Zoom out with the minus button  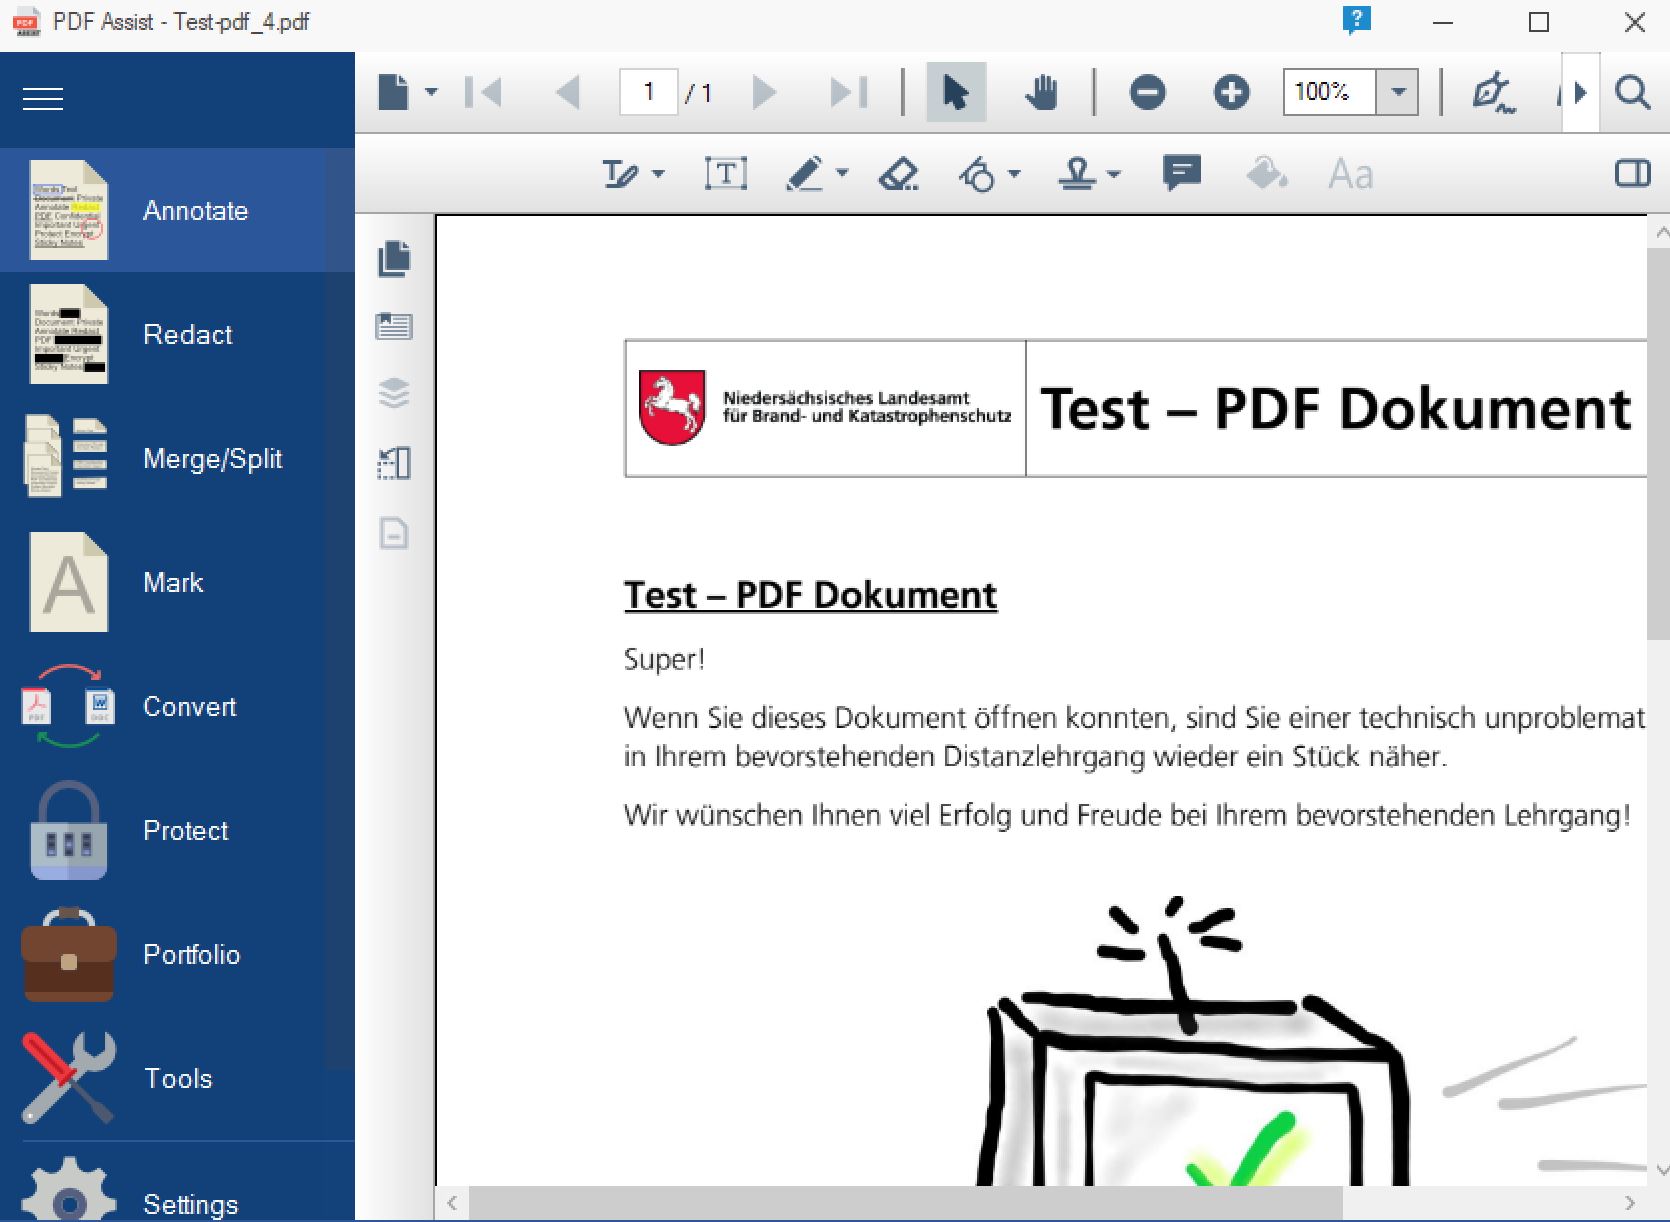click(1147, 93)
